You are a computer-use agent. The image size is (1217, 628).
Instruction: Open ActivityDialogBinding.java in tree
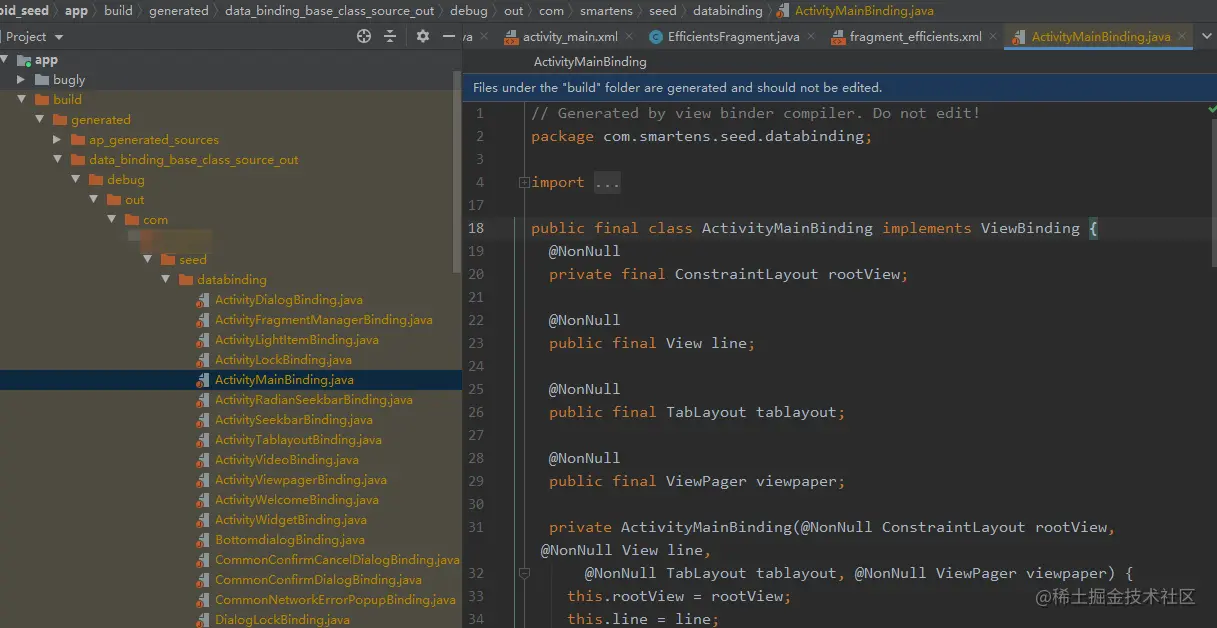coord(289,300)
